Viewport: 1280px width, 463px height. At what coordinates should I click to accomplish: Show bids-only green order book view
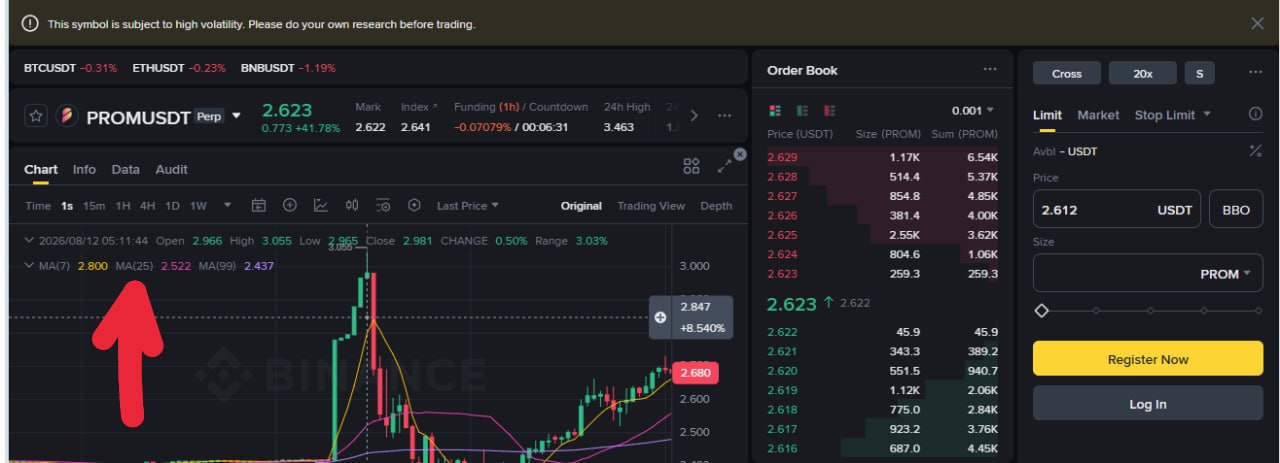[802, 110]
